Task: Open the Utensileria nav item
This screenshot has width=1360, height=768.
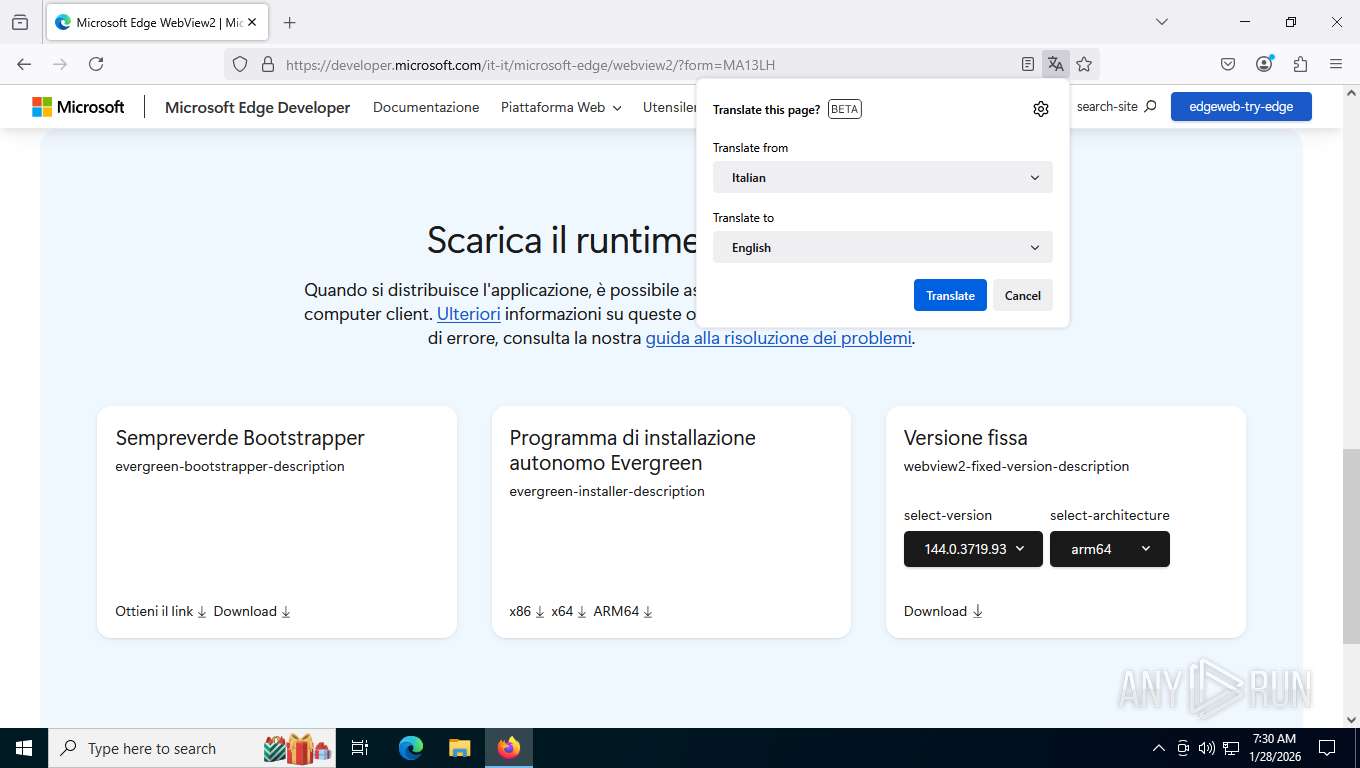Action: tap(670, 107)
